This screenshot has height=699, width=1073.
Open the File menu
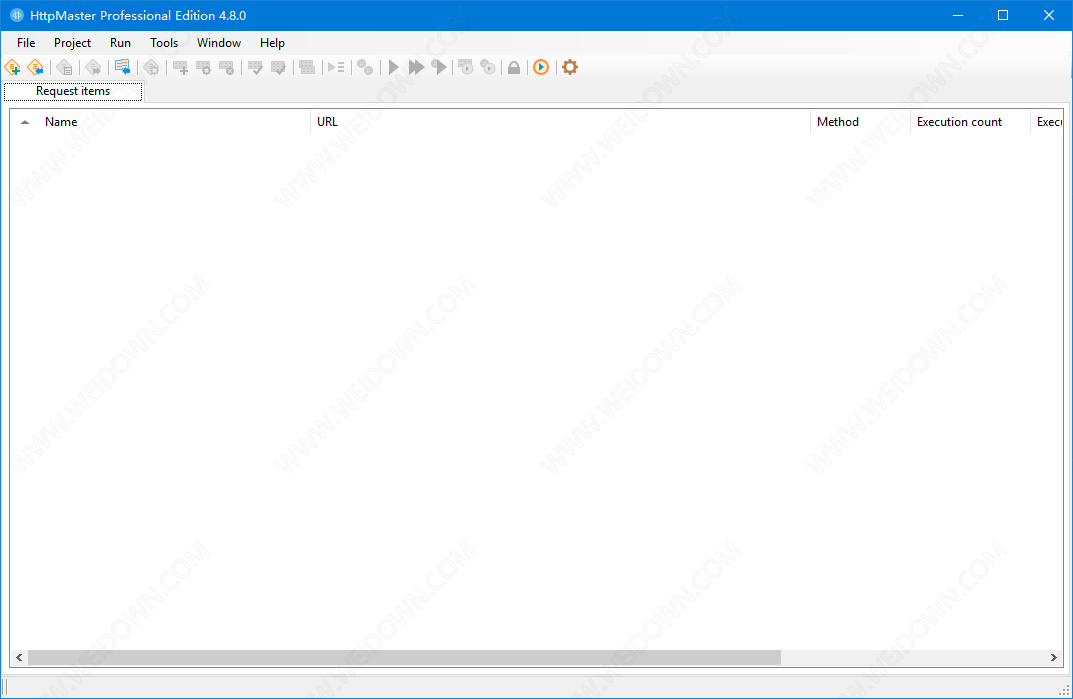26,42
